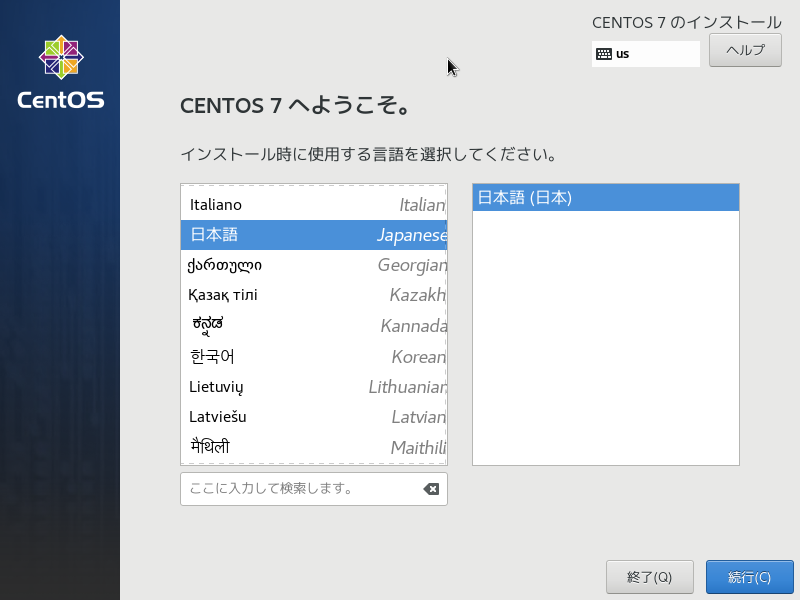The image size is (800, 600).
Task: Select the Kannada language row
Action: (x=313, y=326)
